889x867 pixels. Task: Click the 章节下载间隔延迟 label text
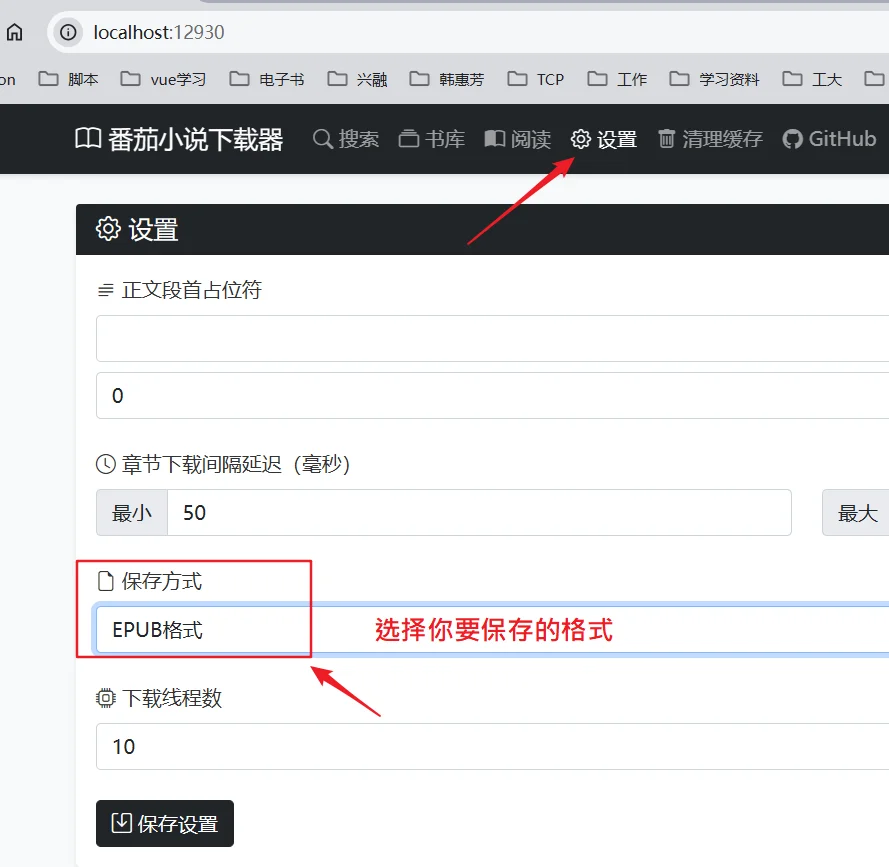tap(235, 464)
